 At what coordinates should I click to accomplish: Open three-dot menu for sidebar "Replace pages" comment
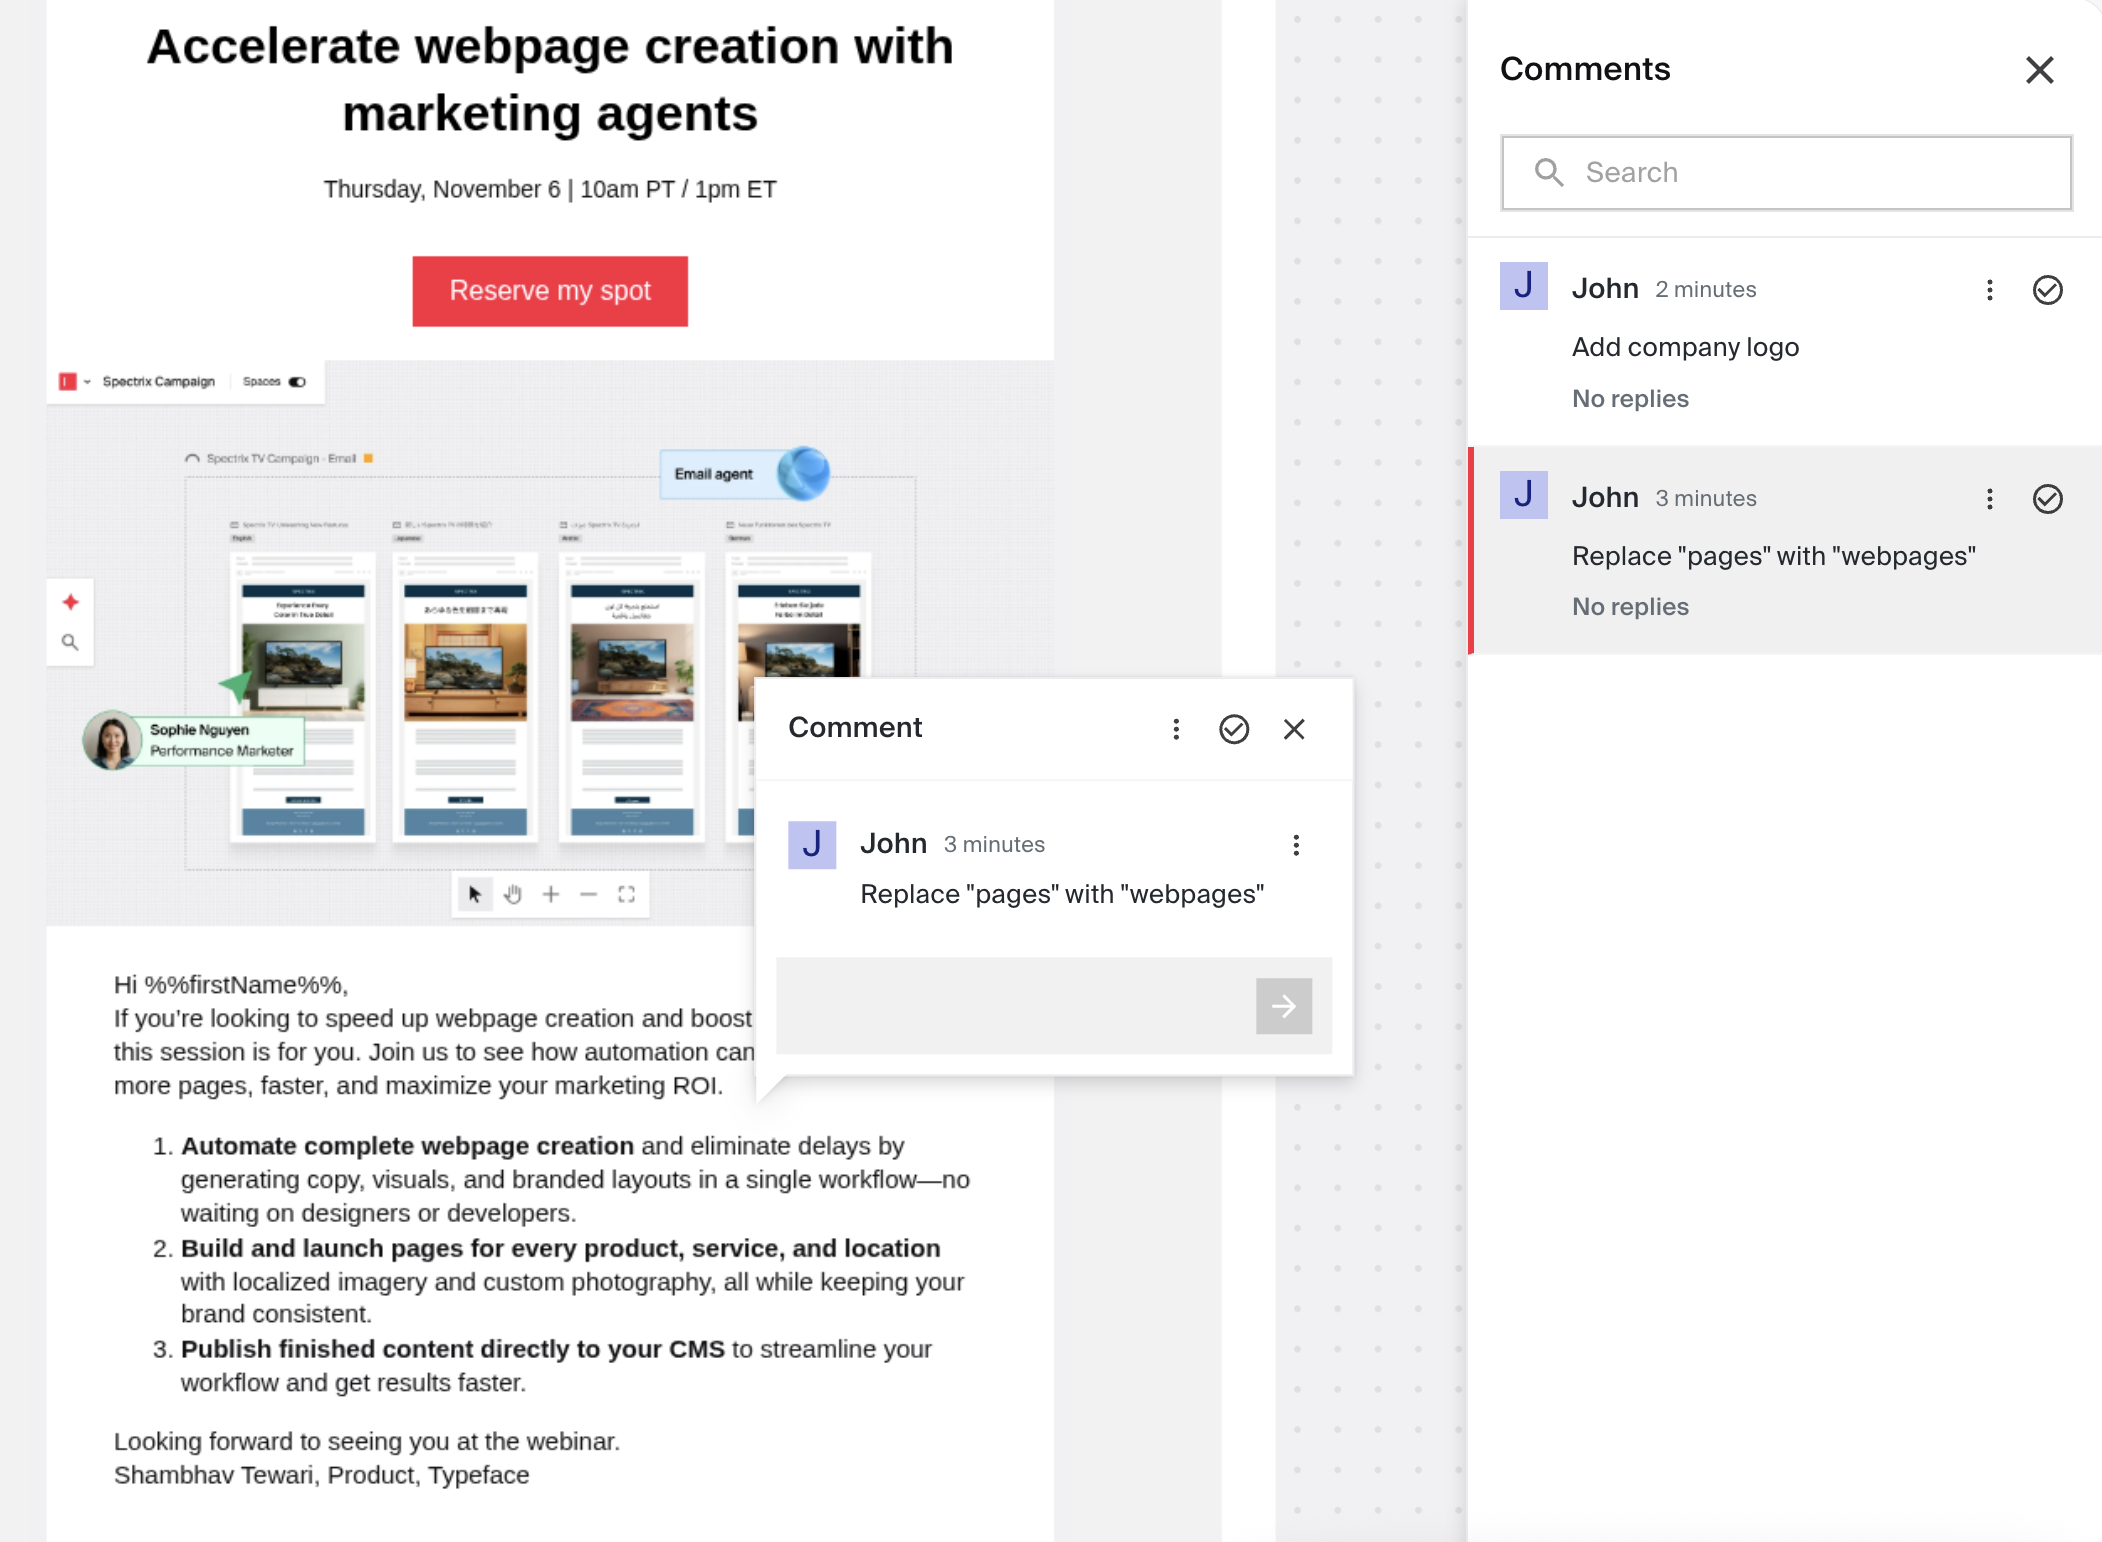[1989, 499]
